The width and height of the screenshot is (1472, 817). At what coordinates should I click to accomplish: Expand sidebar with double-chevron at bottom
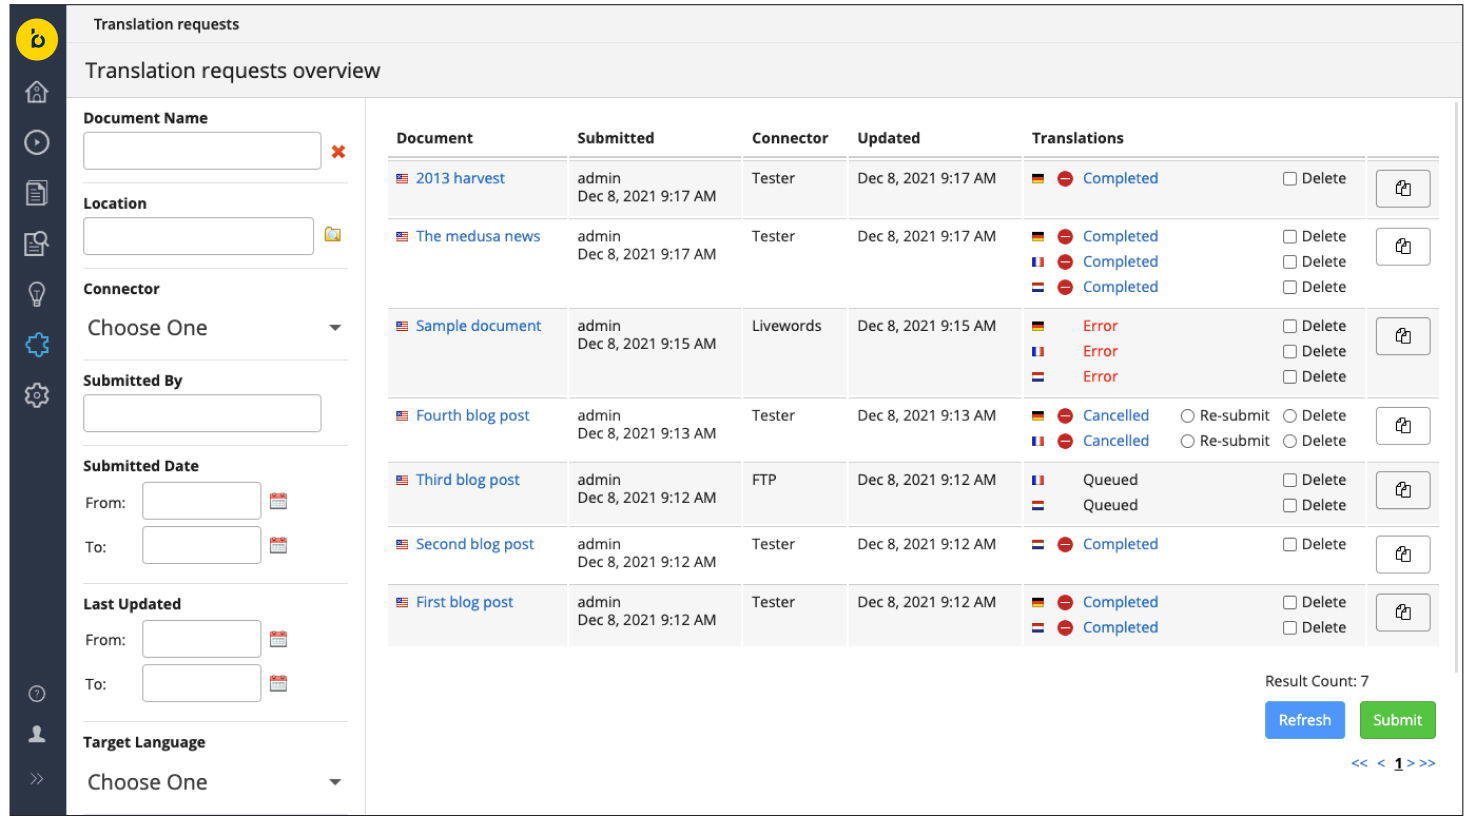pos(37,779)
